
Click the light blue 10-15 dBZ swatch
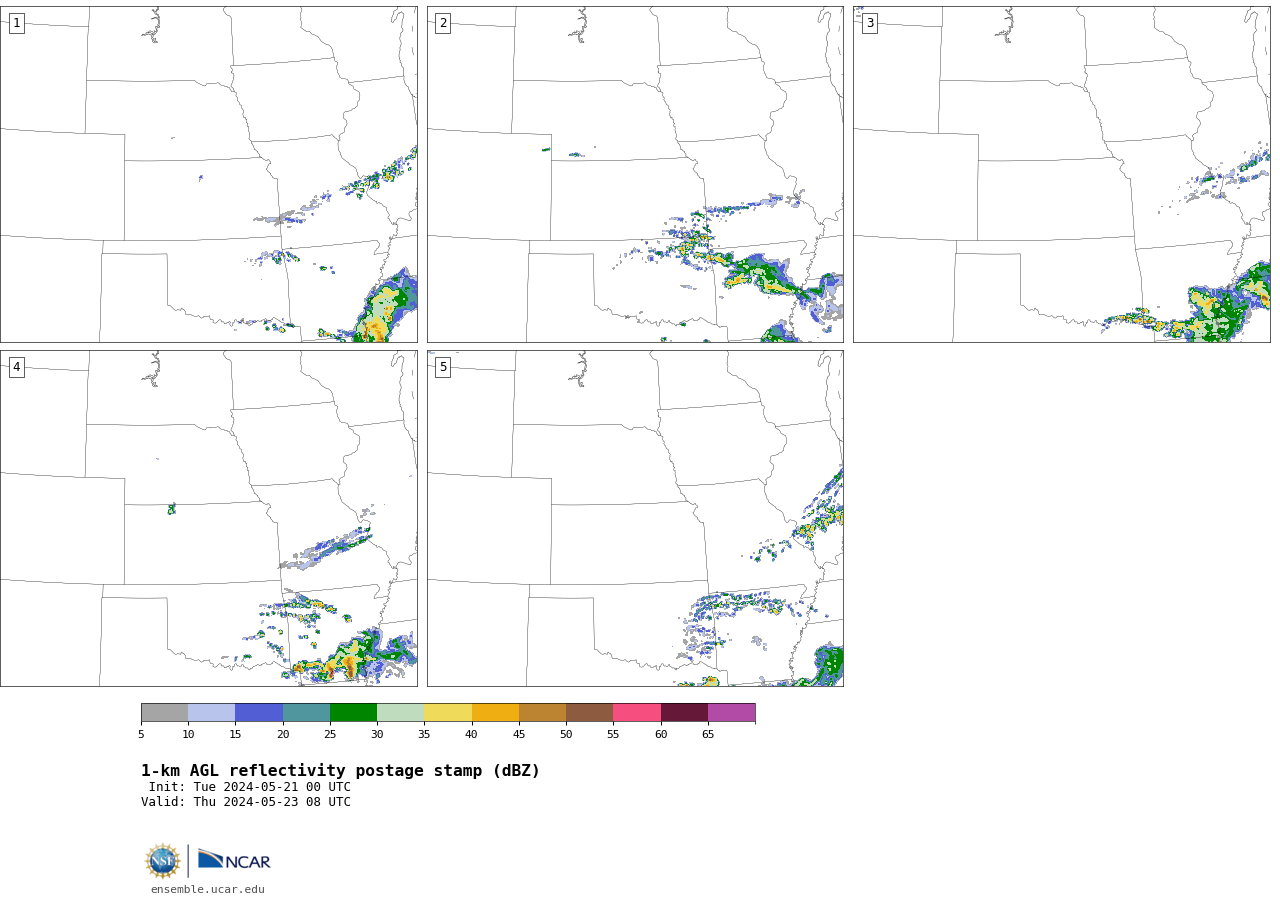212,713
